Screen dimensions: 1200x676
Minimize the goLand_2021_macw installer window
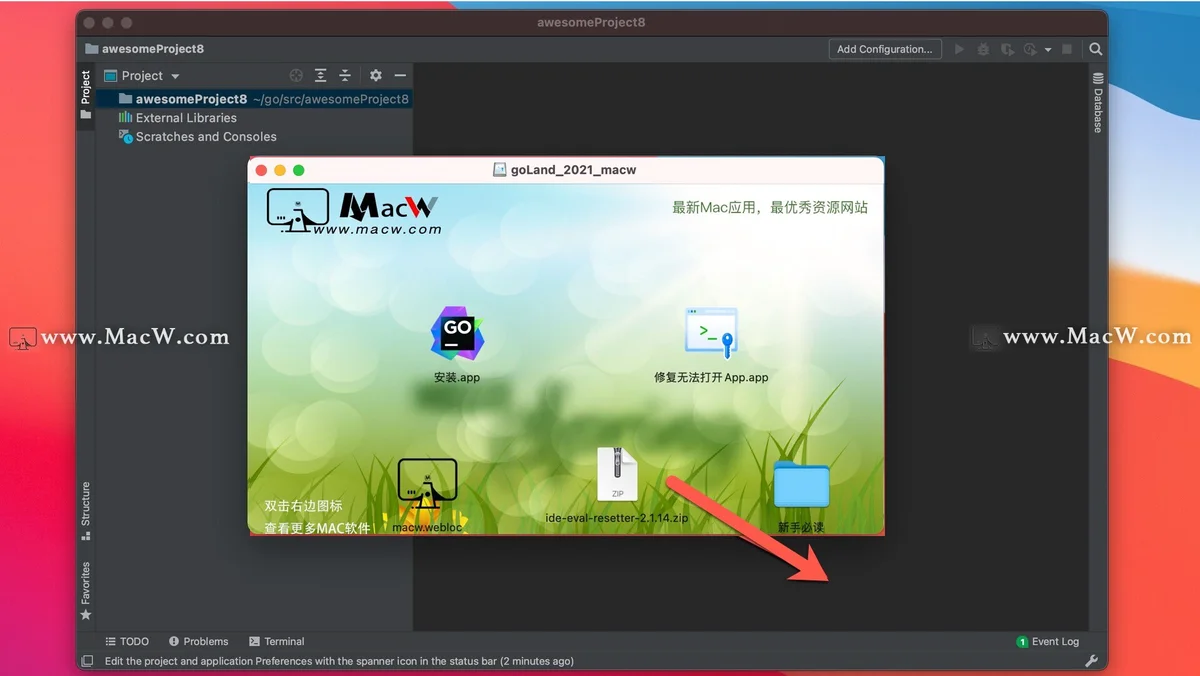click(280, 170)
